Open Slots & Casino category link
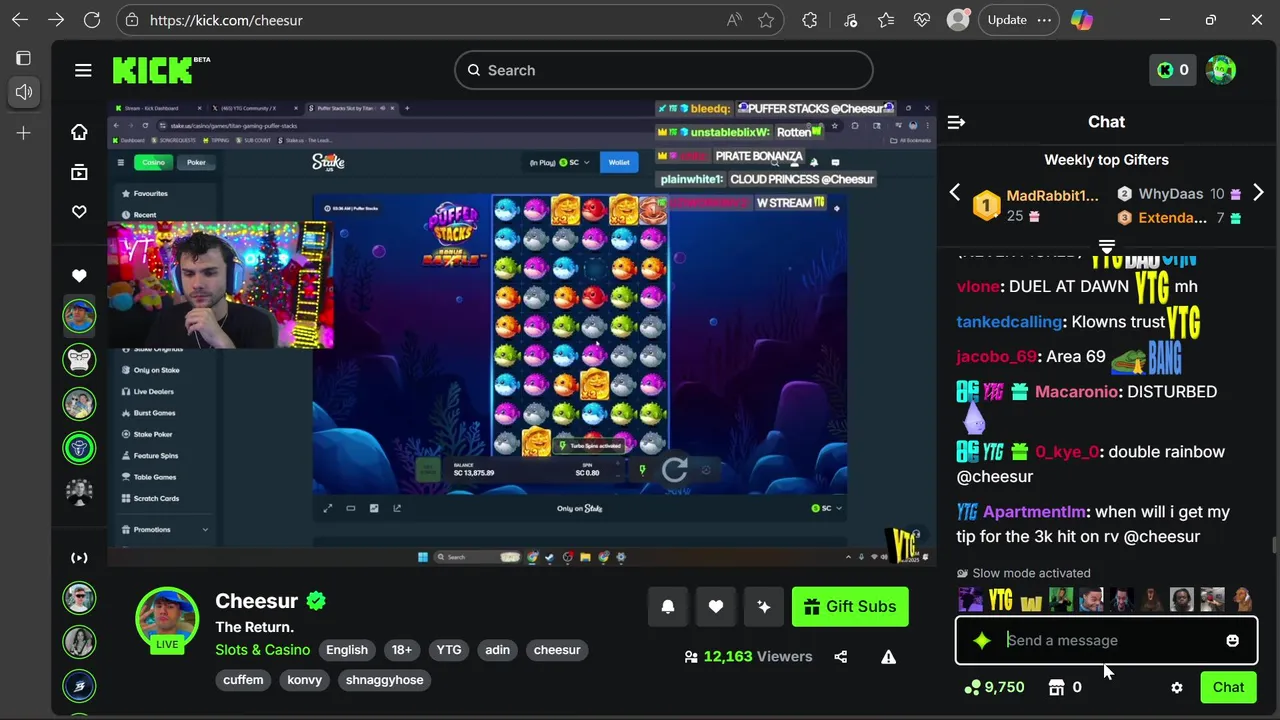 tap(263, 650)
